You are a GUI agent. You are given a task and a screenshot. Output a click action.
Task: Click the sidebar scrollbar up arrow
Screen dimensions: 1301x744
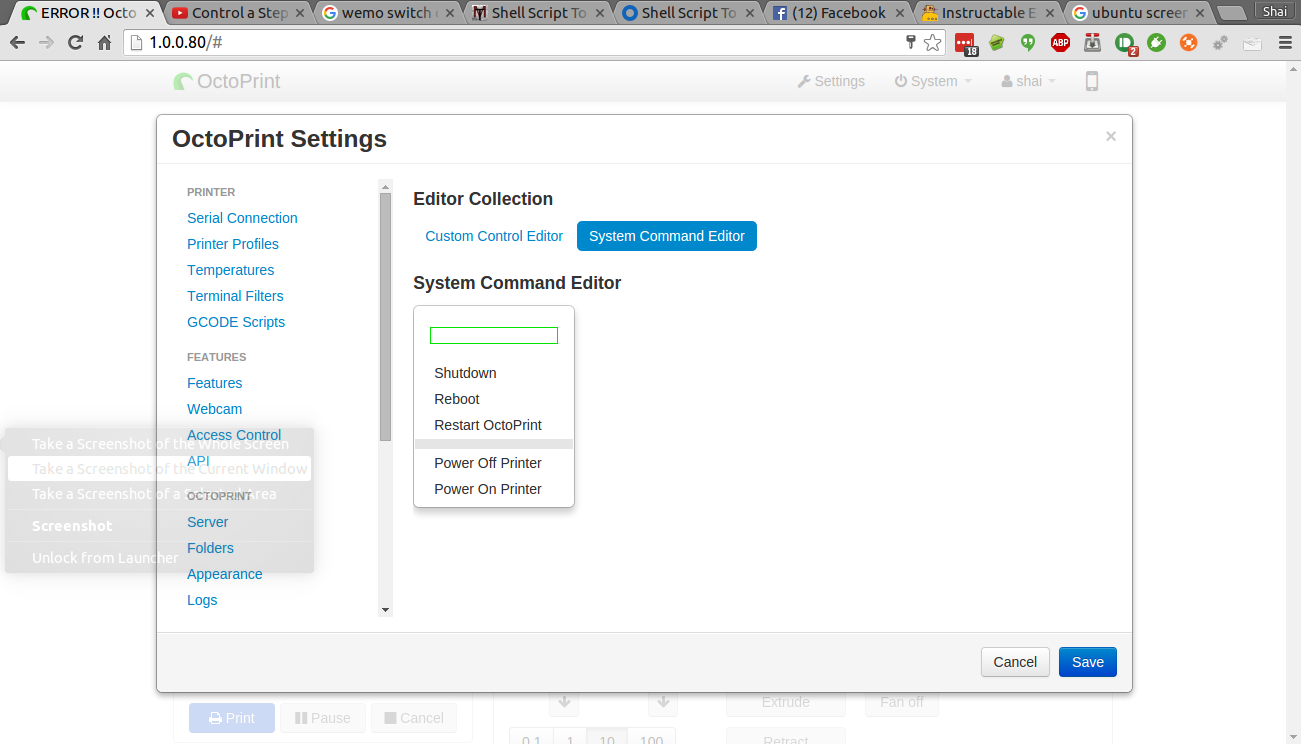(385, 185)
